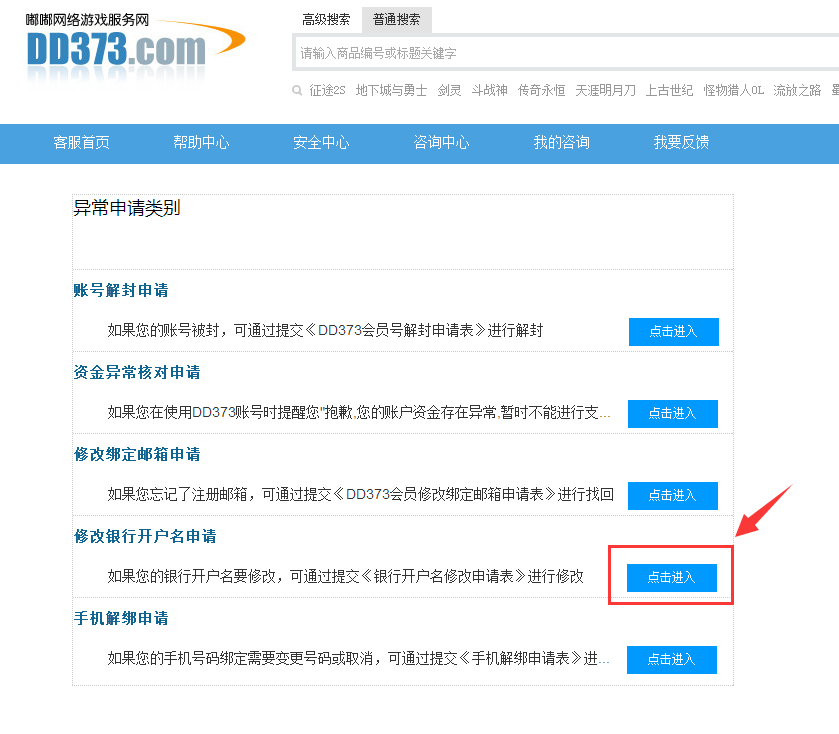
Task: Click the 资金异常核对申请 heading
Action: (137, 372)
